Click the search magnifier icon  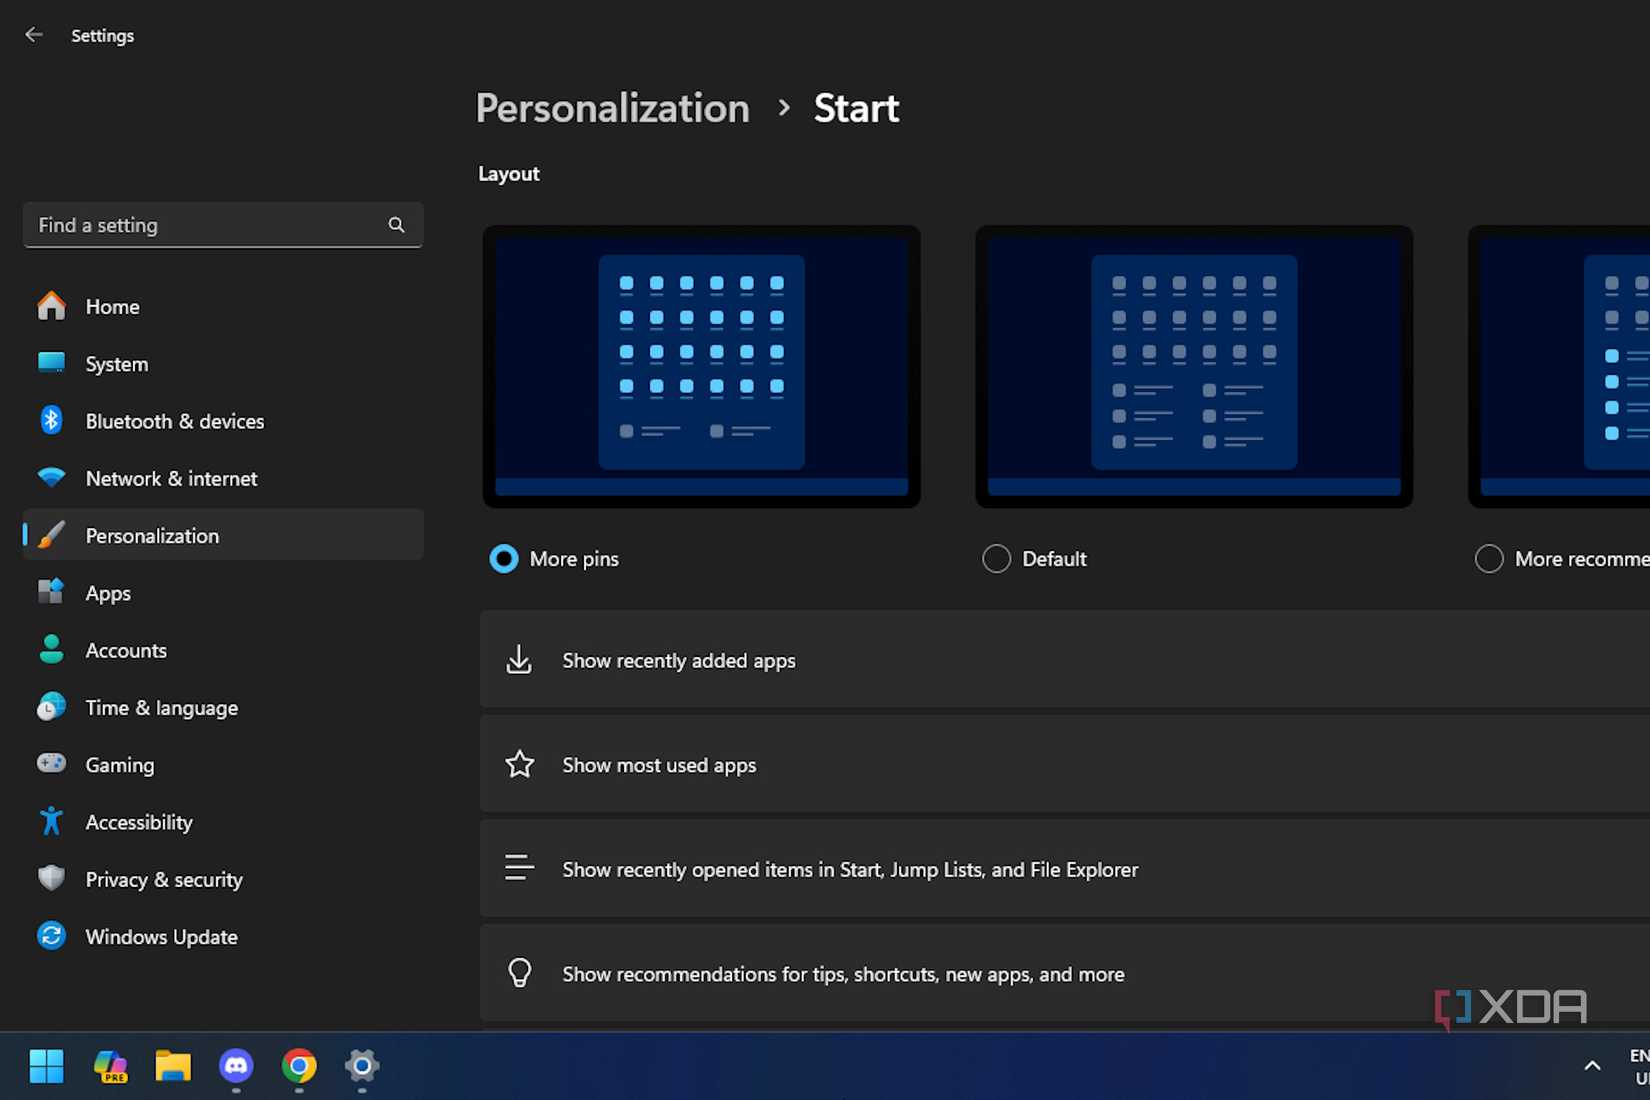point(396,225)
